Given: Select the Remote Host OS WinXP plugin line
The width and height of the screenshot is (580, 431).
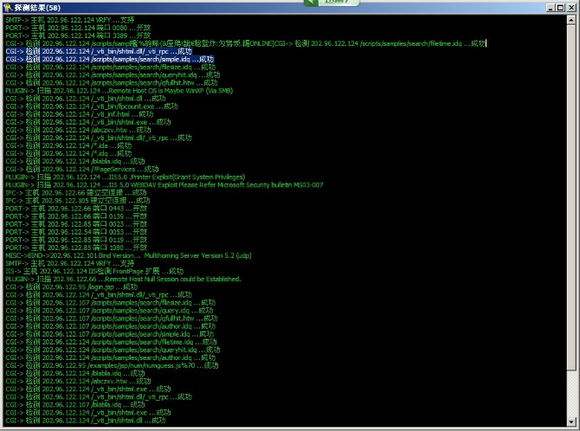Looking at the screenshot, I should pyautogui.click(x=119, y=91).
